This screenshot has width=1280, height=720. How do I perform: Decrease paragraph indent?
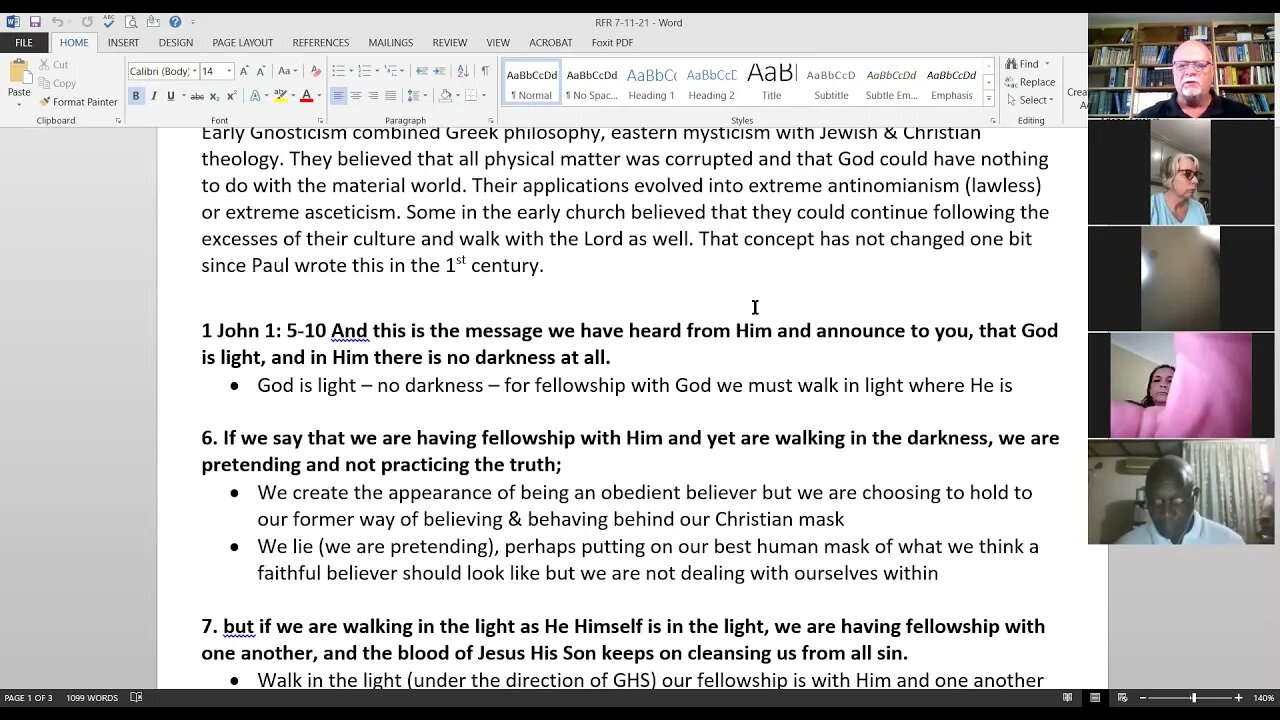tap(422, 71)
